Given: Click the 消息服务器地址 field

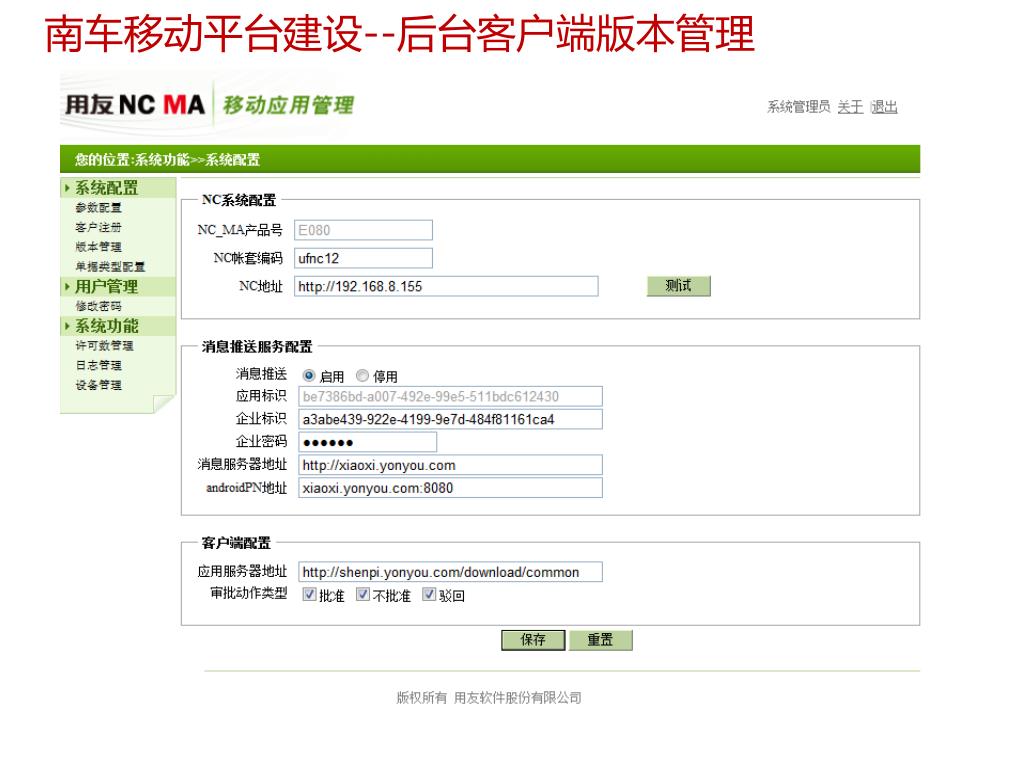Looking at the screenshot, I should pos(451,465).
